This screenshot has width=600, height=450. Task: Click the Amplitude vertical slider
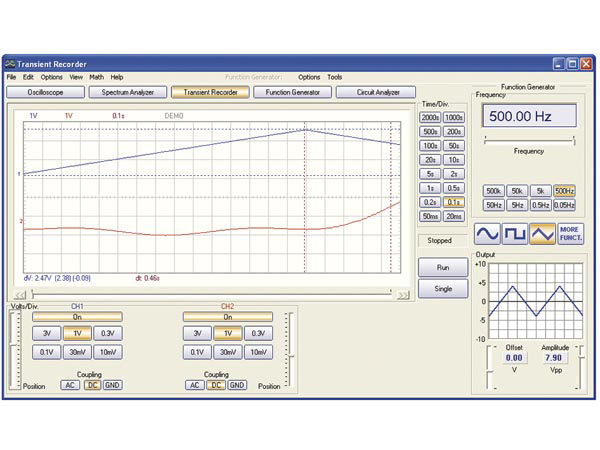579,367
